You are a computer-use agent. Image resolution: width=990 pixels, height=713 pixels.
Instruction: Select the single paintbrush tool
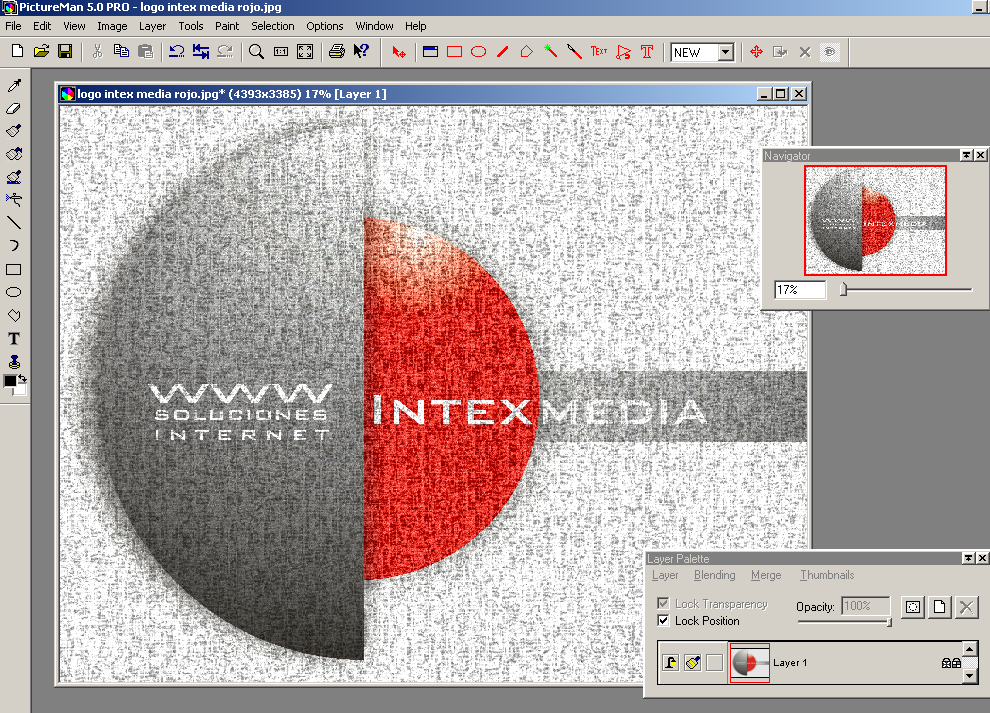[14, 131]
